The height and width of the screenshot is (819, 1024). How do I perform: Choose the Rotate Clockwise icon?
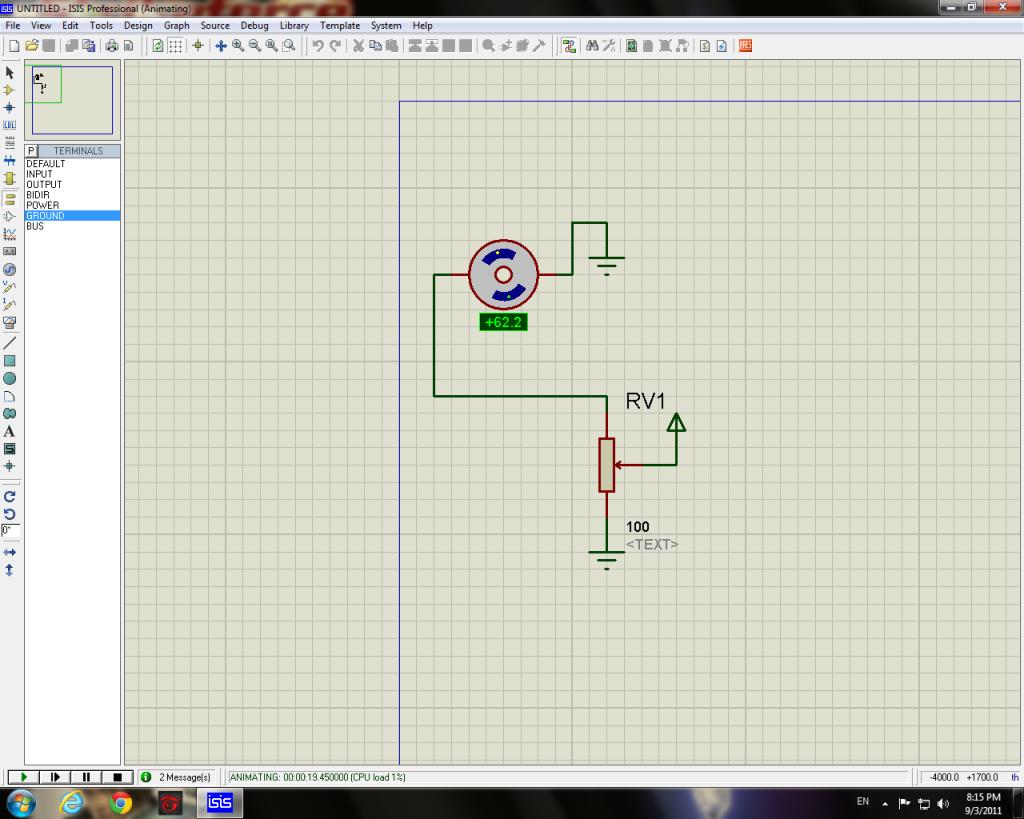tap(10, 496)
